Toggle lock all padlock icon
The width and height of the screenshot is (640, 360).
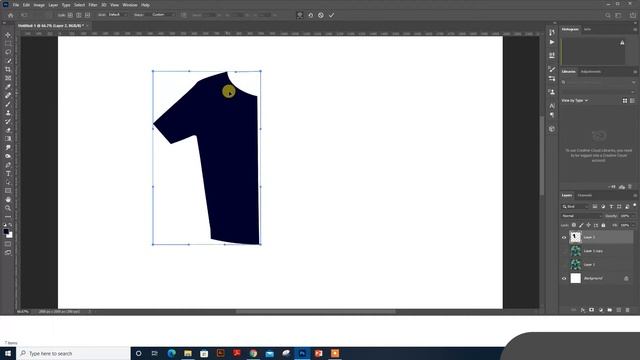tap(603, 225)
